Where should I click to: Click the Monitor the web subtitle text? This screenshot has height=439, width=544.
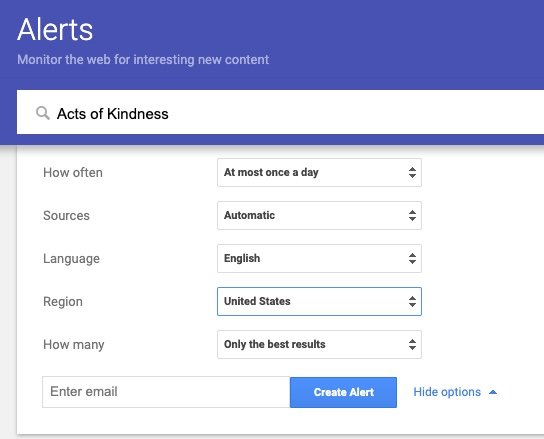[x=143, y=60]
